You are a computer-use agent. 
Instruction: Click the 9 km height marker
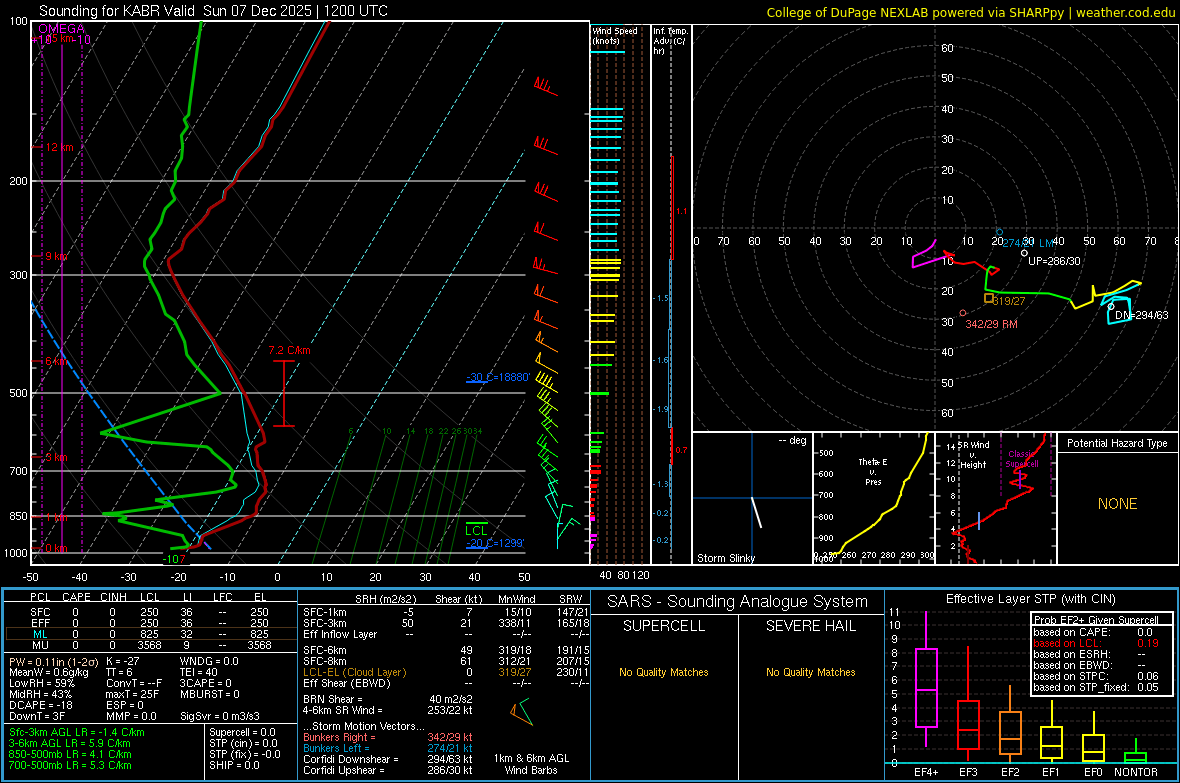pyautogui.click(x=56, y=256)
